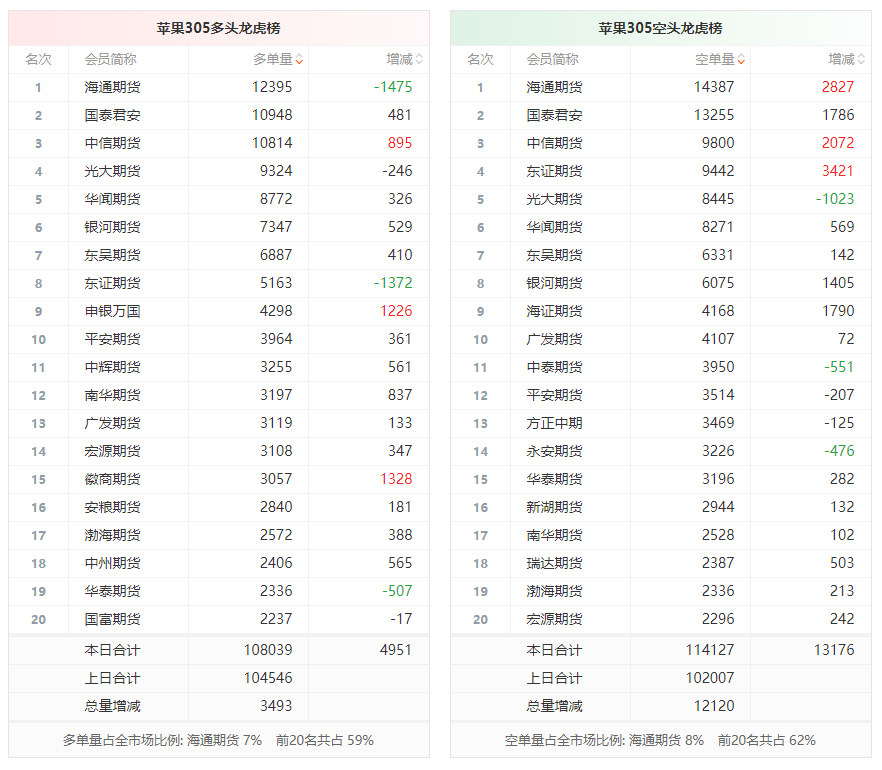Click sort icon next to 空单量 header
Viewport: 882px width, 770px height.
[x=741, y=60]
